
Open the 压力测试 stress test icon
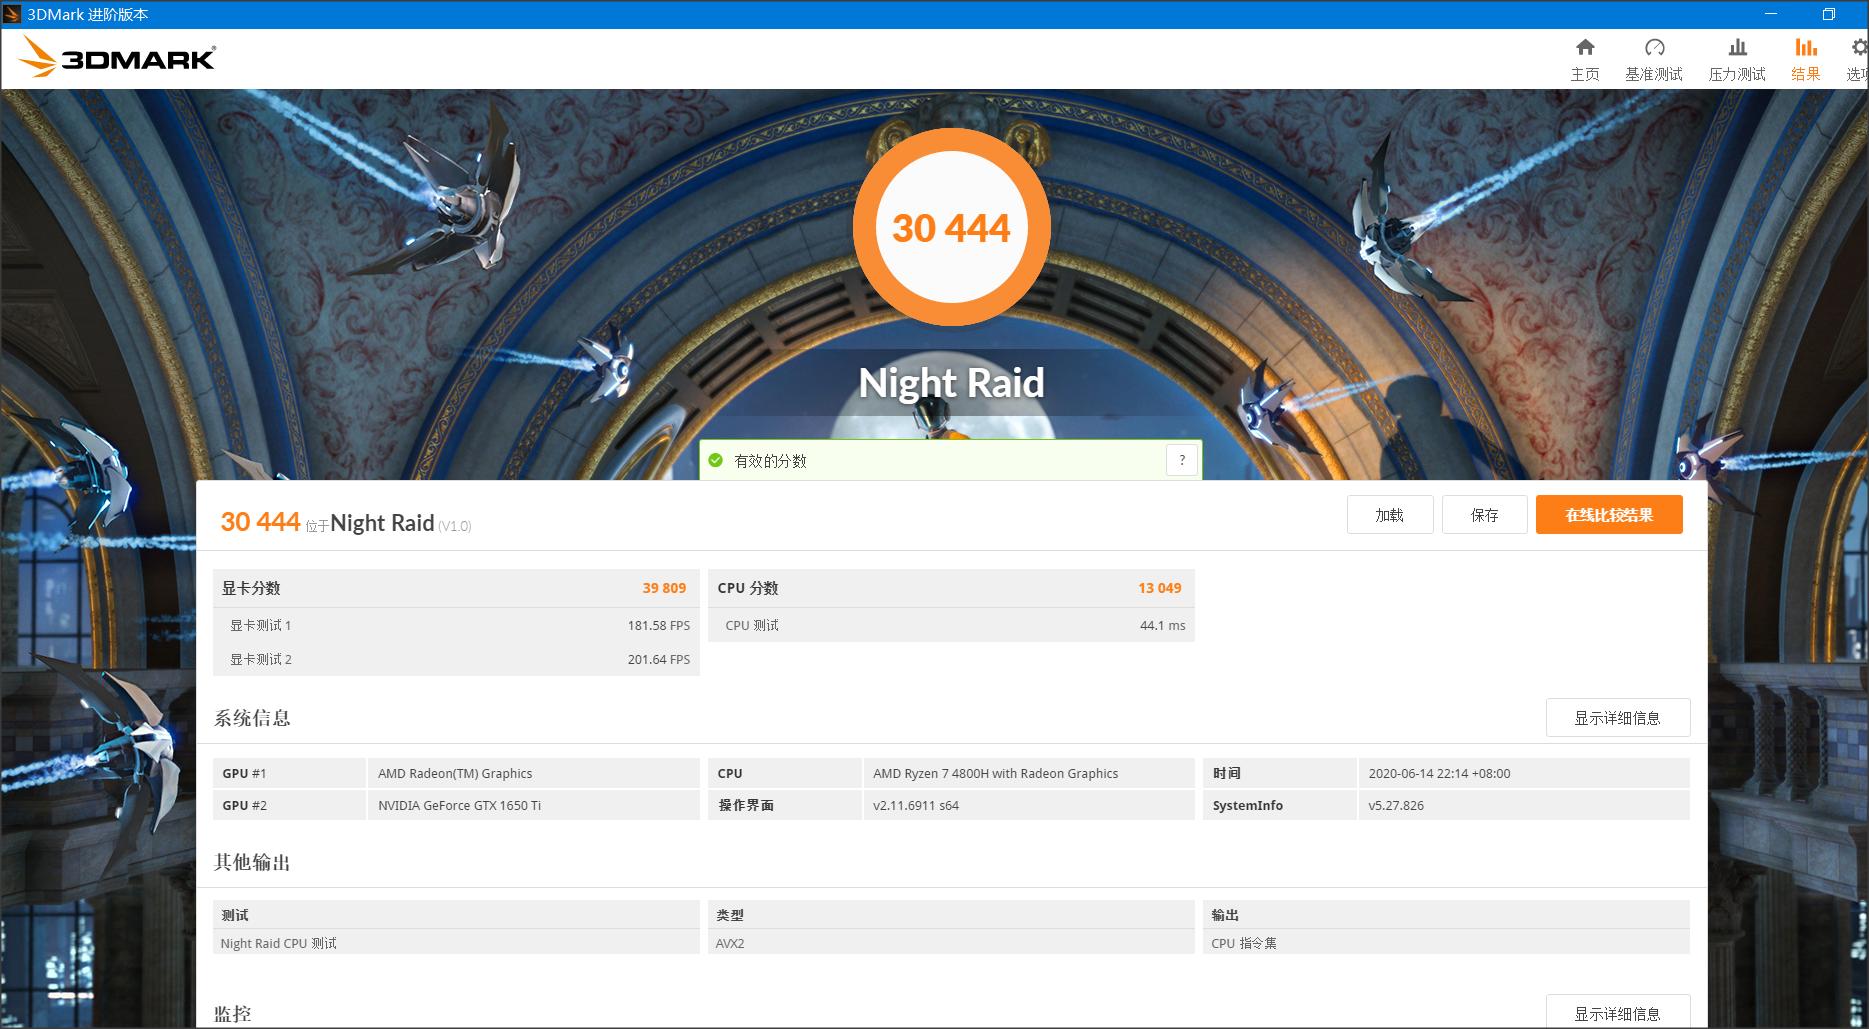point(1737,48)
